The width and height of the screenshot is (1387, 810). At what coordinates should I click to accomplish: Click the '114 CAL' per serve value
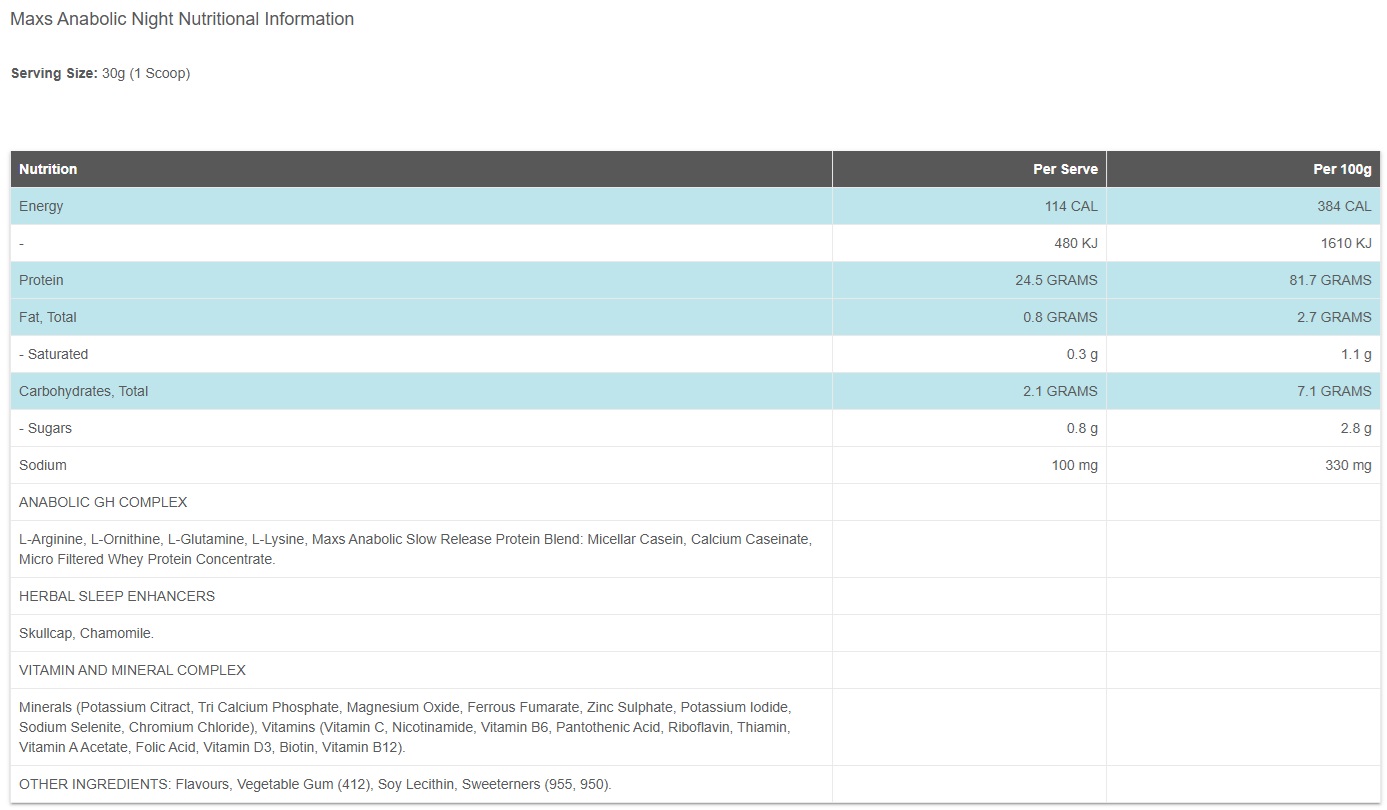coord(1071,206)
